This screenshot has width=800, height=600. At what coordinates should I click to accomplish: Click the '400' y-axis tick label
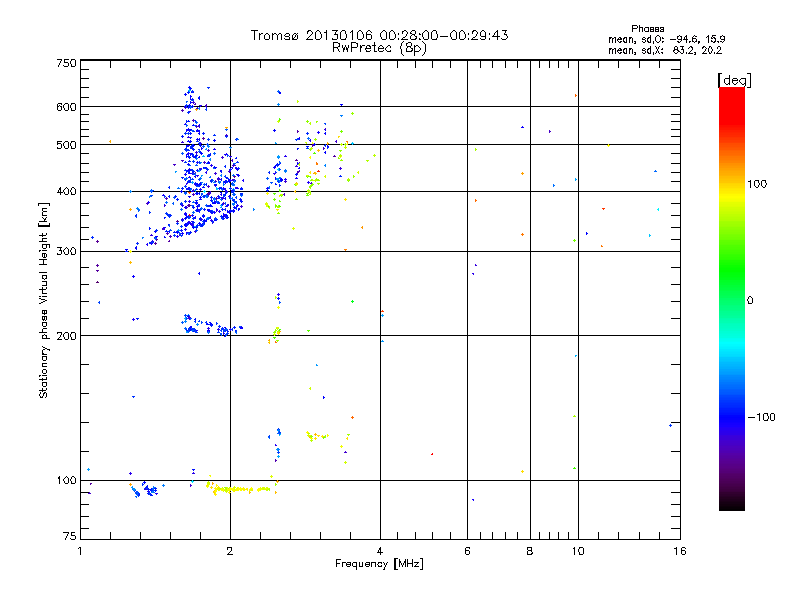(x=66, y=191)
